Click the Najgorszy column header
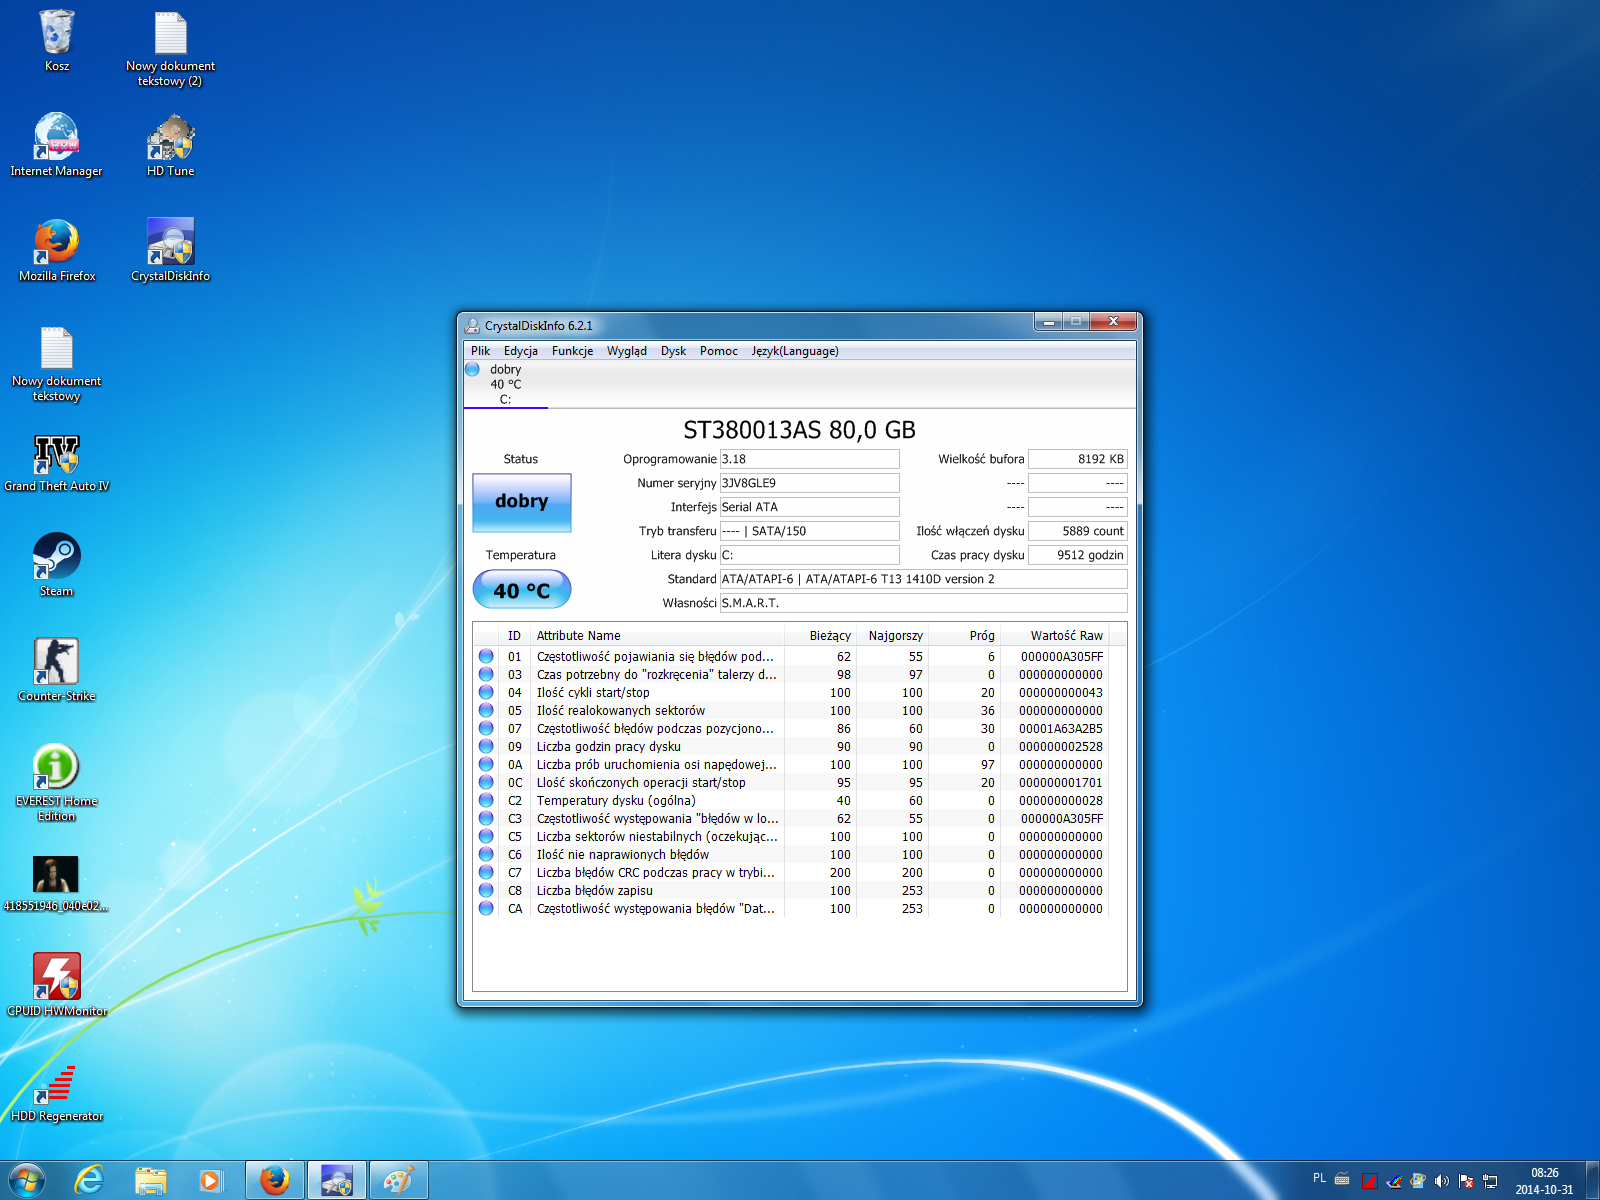The width and height of the screenshot is (1600, 1200). point(895,636)
